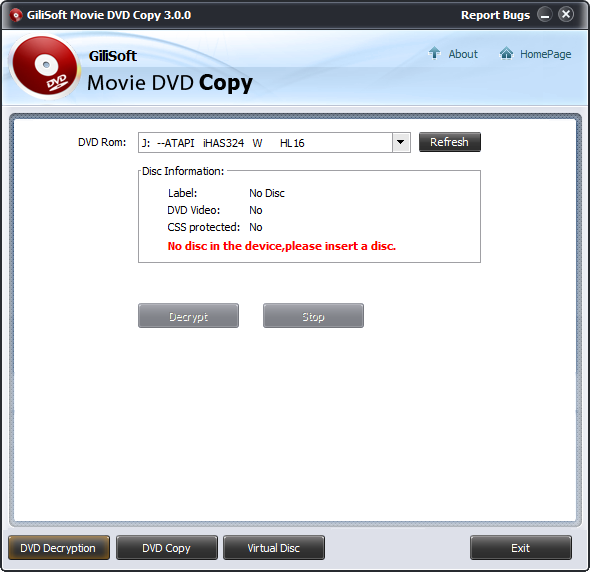This screenshot has height=572, width=590.
Task: Click the red DVD disc logo
Action: click(x=44, y=67)
